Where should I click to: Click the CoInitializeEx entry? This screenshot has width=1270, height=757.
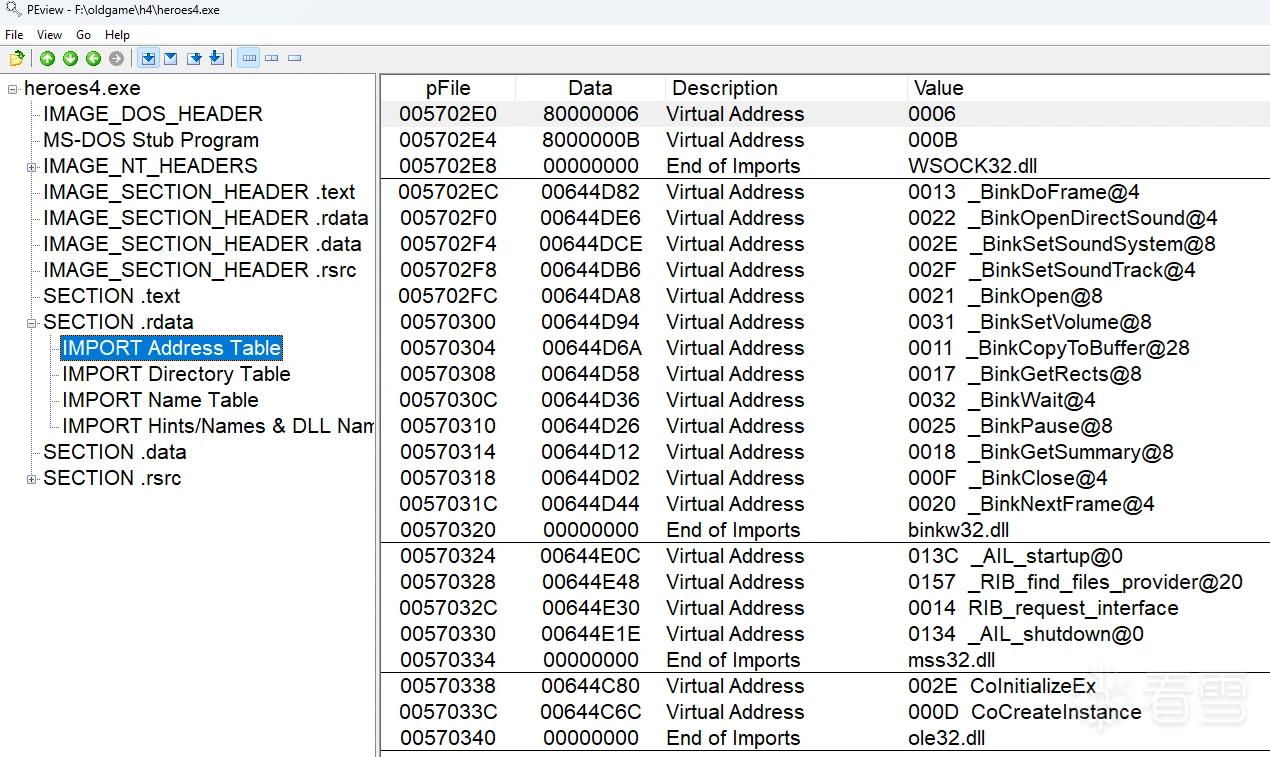[x=1033, y=686]
